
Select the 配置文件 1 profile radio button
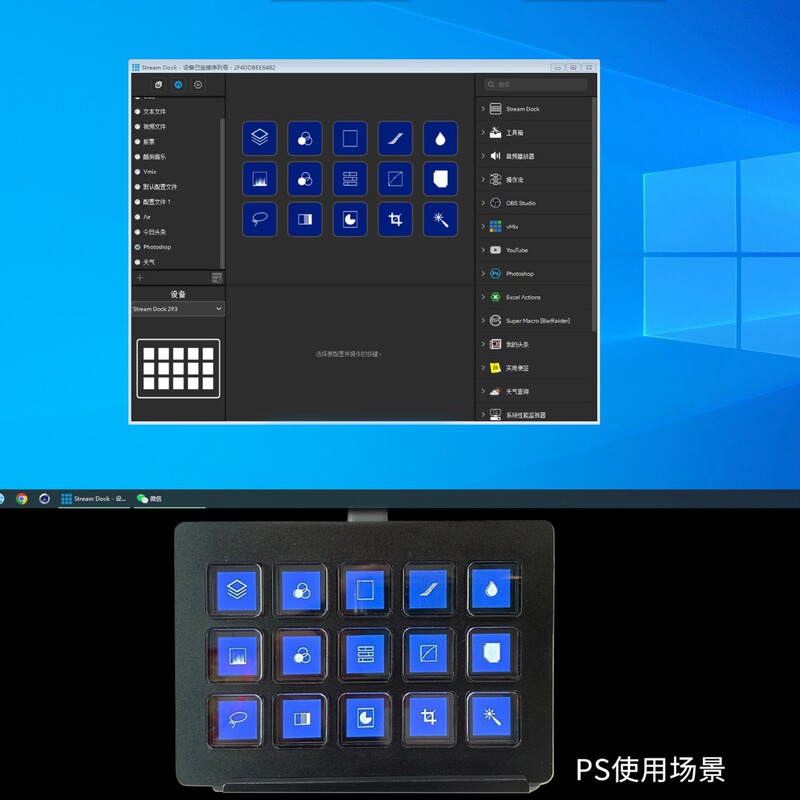click(x=137, y=202)
